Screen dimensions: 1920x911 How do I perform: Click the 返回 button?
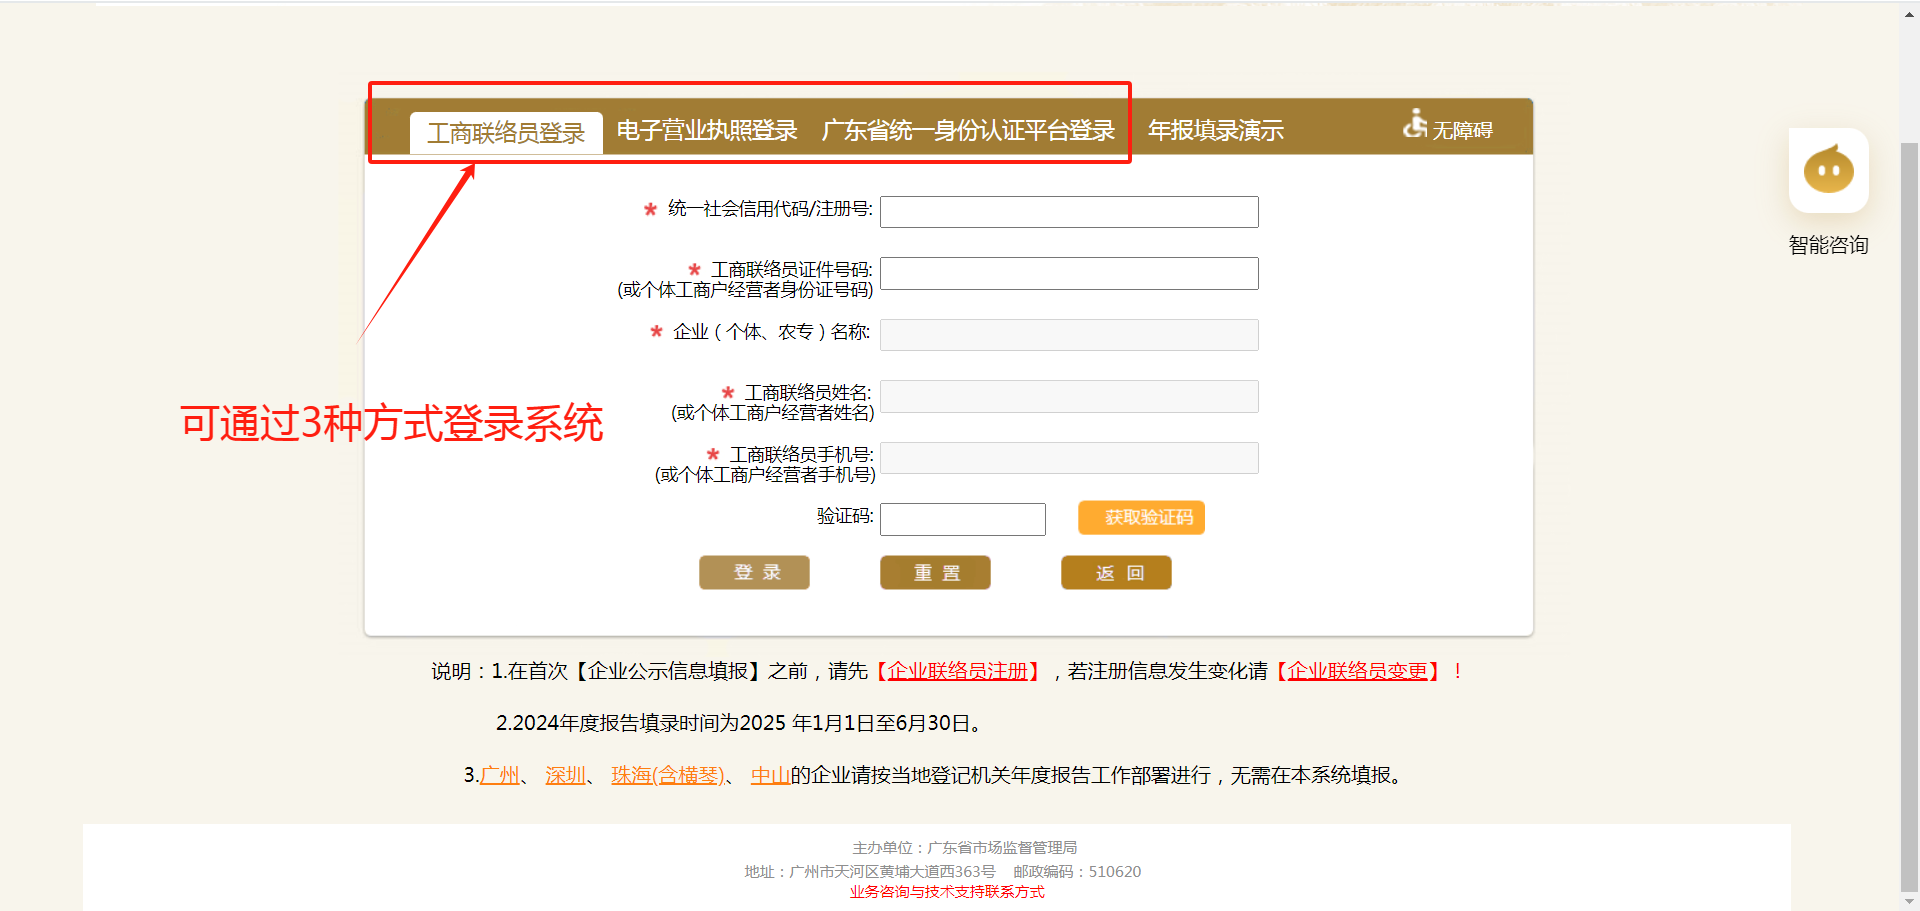[x=1116, y=573]
